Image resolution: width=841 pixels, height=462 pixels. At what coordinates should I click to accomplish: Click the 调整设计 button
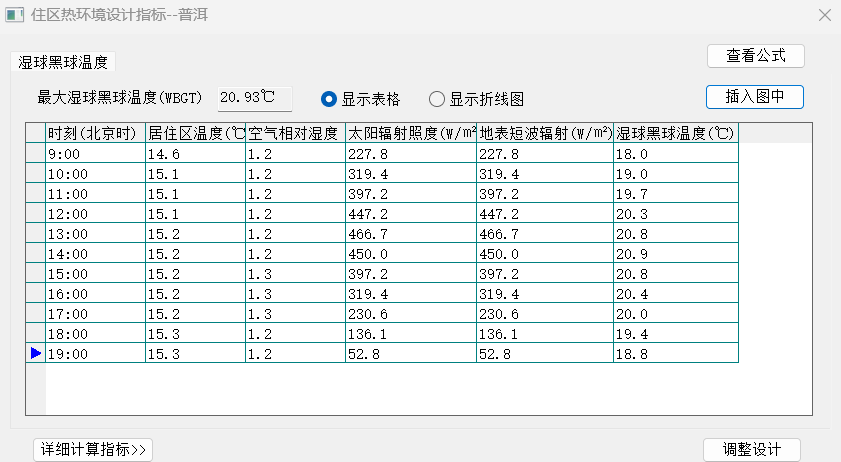[x=751, y=450]
